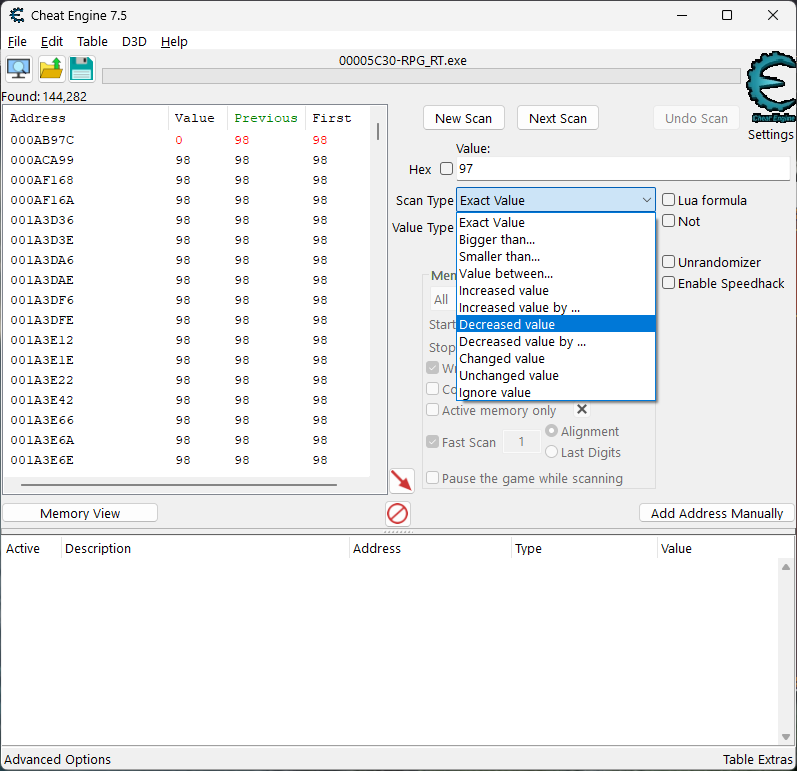This screenshot has width=797, height=771.
Task: Select the Last Digits radio button
Action: [551, 452]
